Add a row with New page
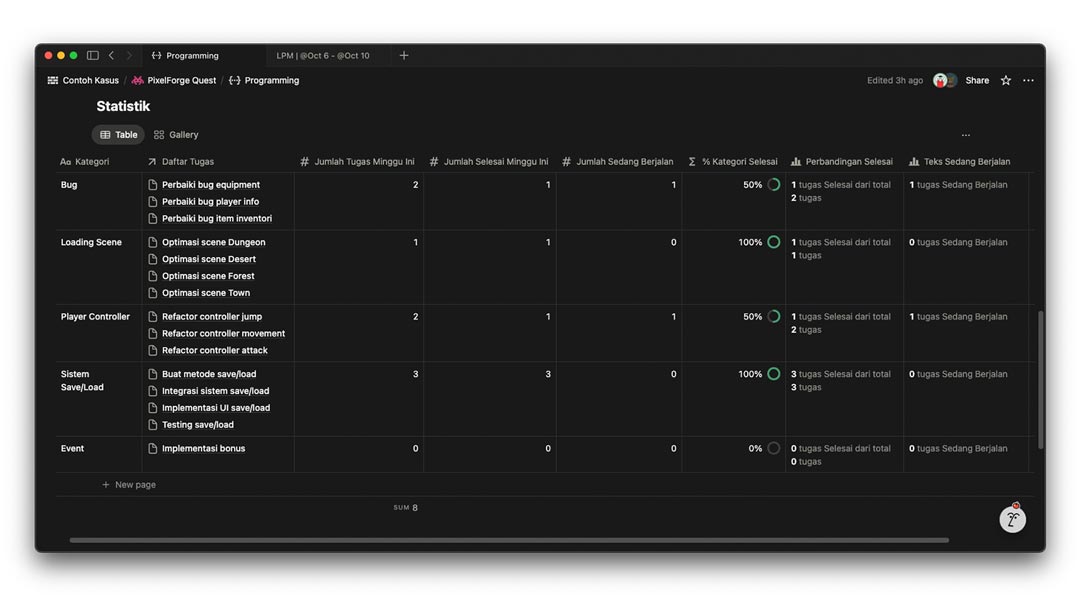This screenshot has height=600, width=1080. pos(129,485)
